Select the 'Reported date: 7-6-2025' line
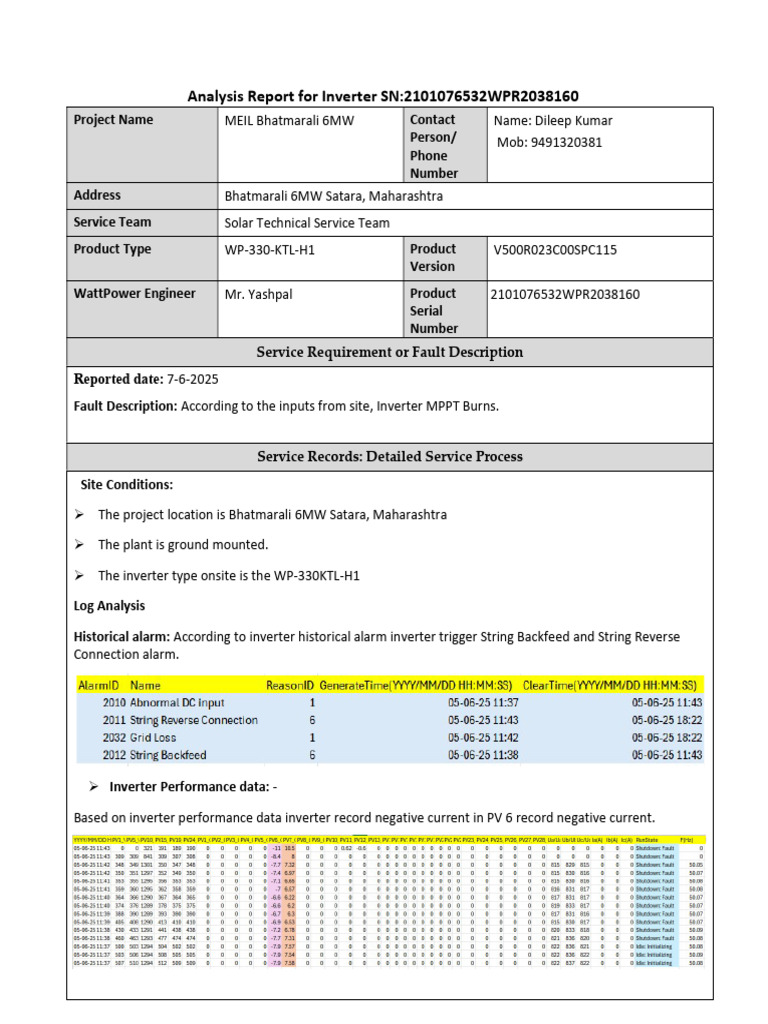This screenshot has width=768, height=1024. click(146, 379)
